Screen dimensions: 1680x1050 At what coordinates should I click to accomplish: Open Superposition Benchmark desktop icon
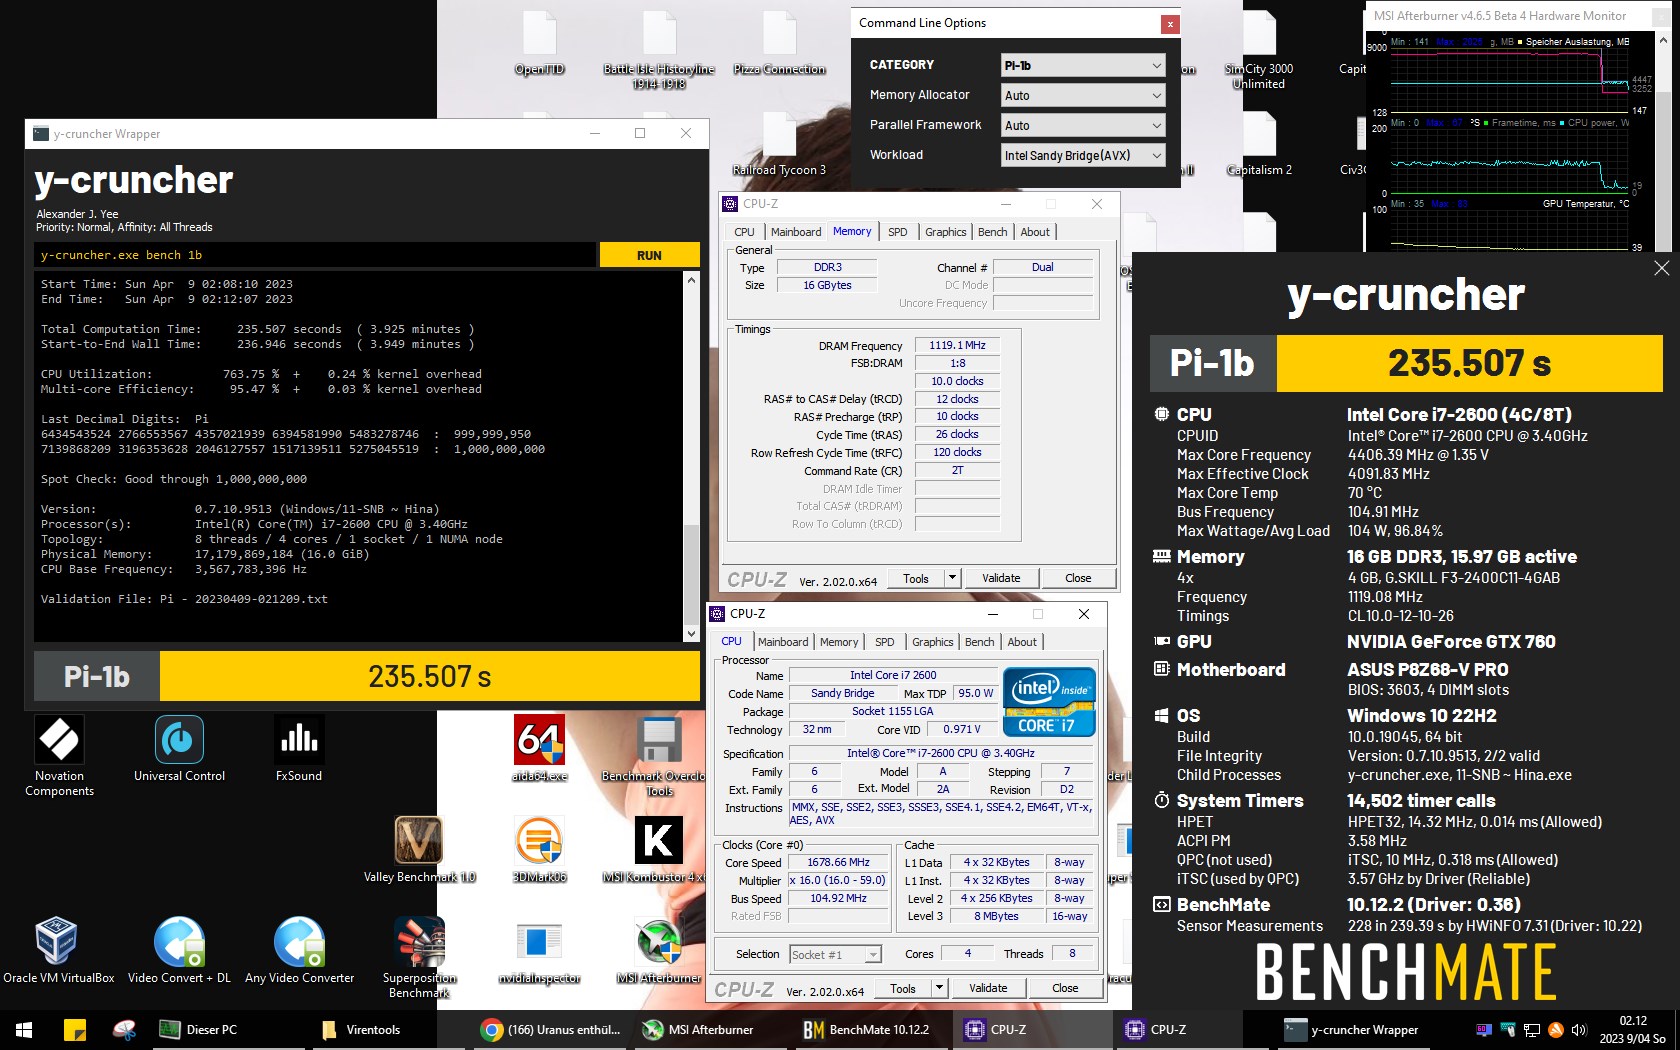pyautogui.click(x=419, y=957)
